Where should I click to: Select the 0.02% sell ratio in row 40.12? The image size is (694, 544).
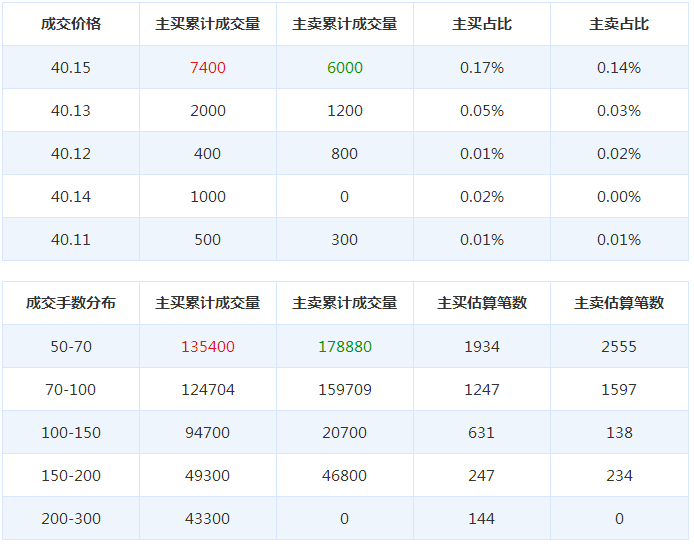619,154
